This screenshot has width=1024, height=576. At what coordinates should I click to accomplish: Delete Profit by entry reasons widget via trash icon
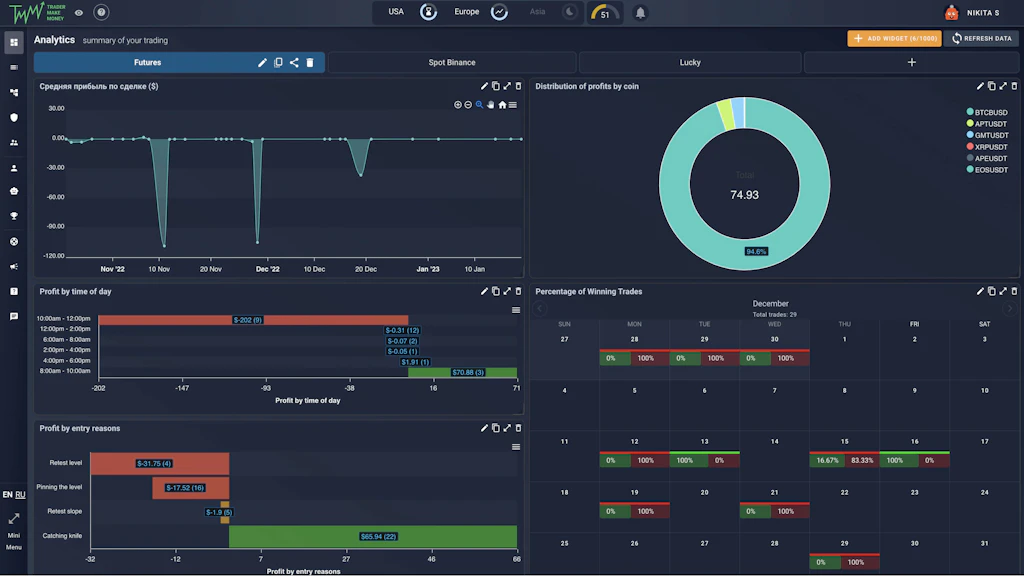517,428
